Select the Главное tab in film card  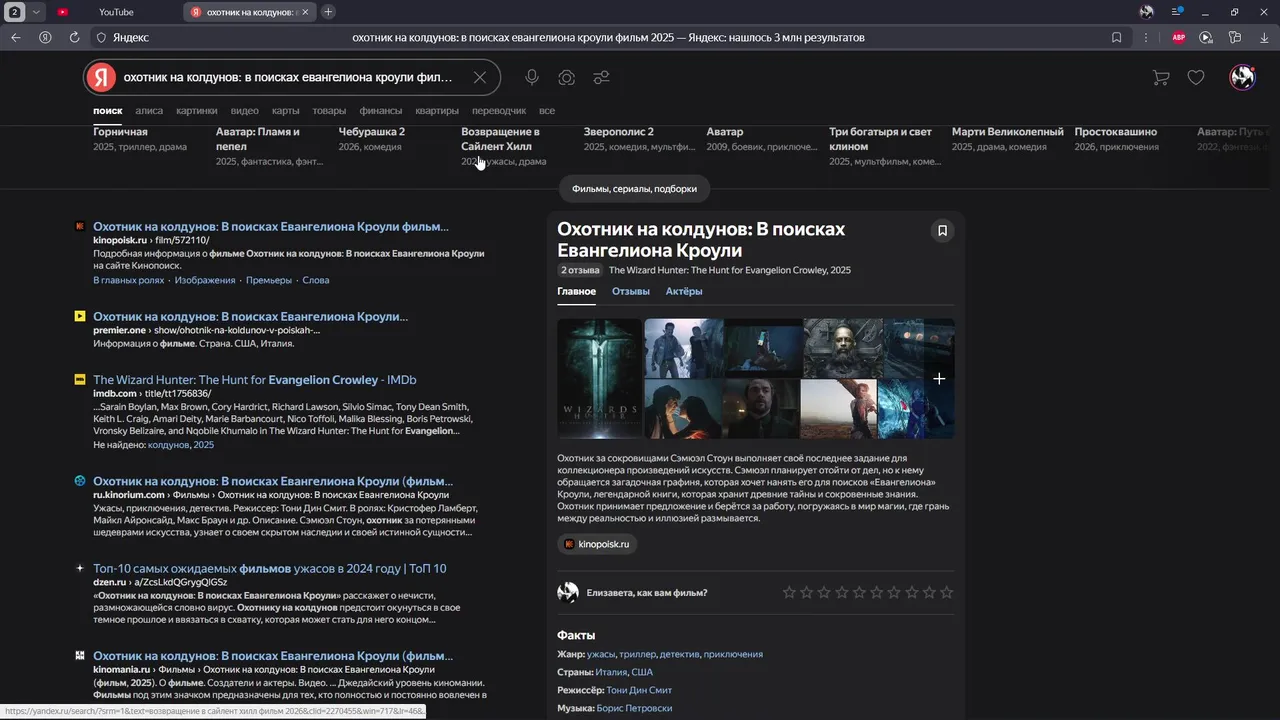[x=576, y=291]
